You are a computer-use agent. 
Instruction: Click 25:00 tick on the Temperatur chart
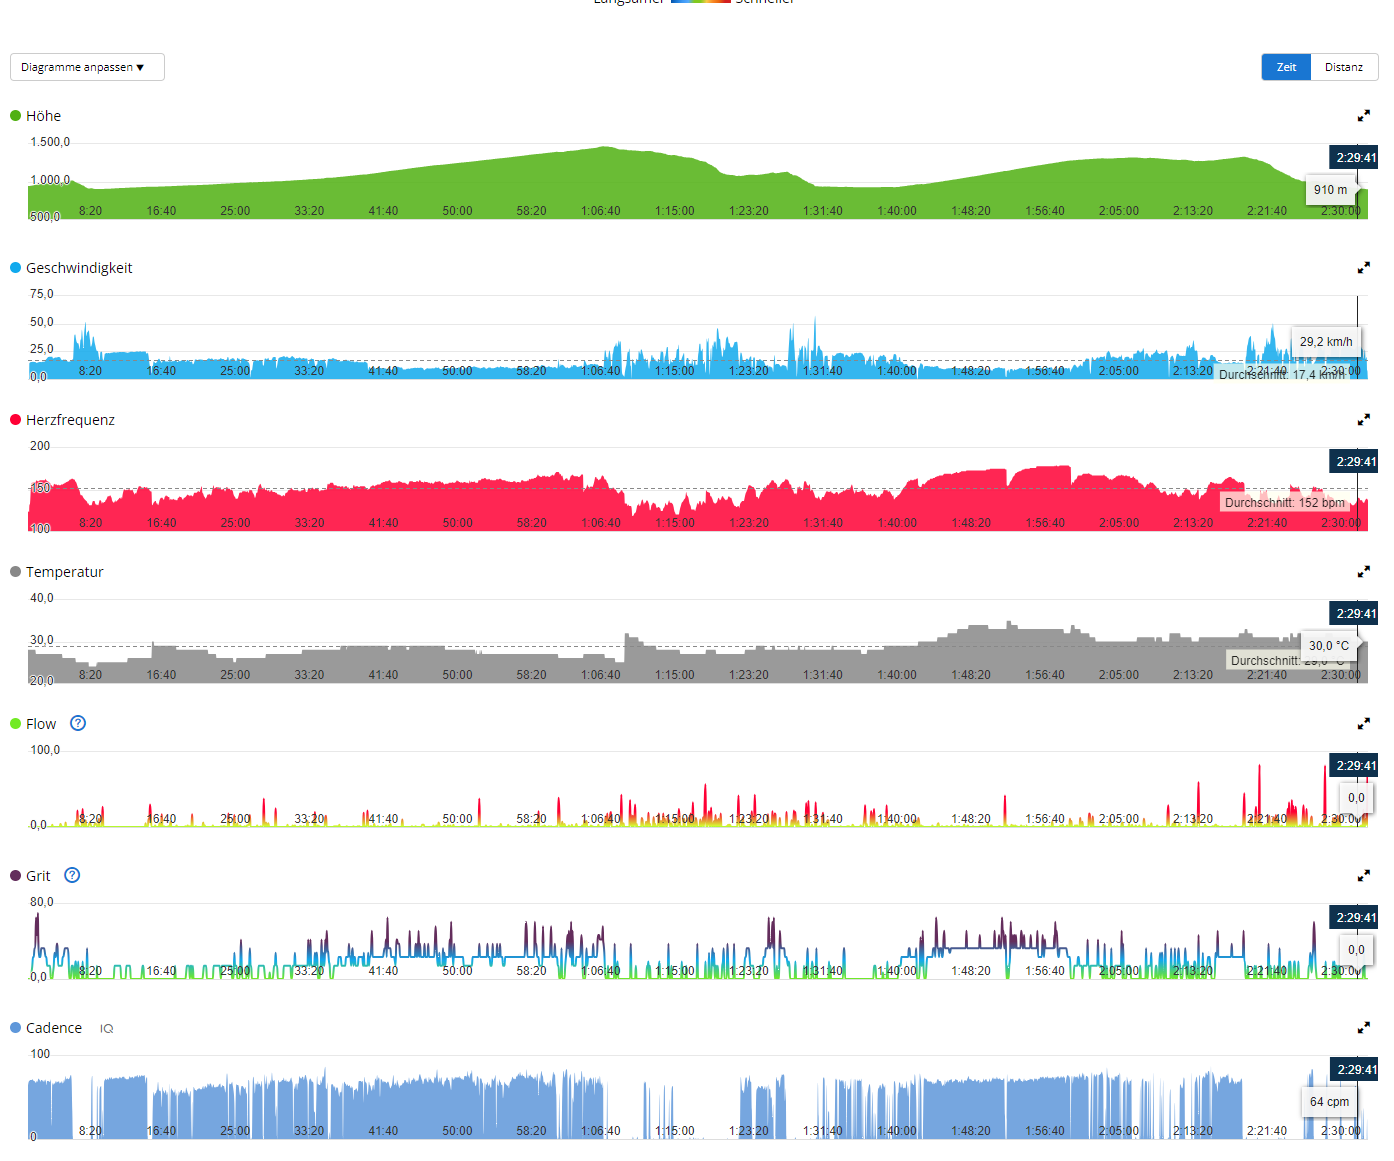point(235,675)
